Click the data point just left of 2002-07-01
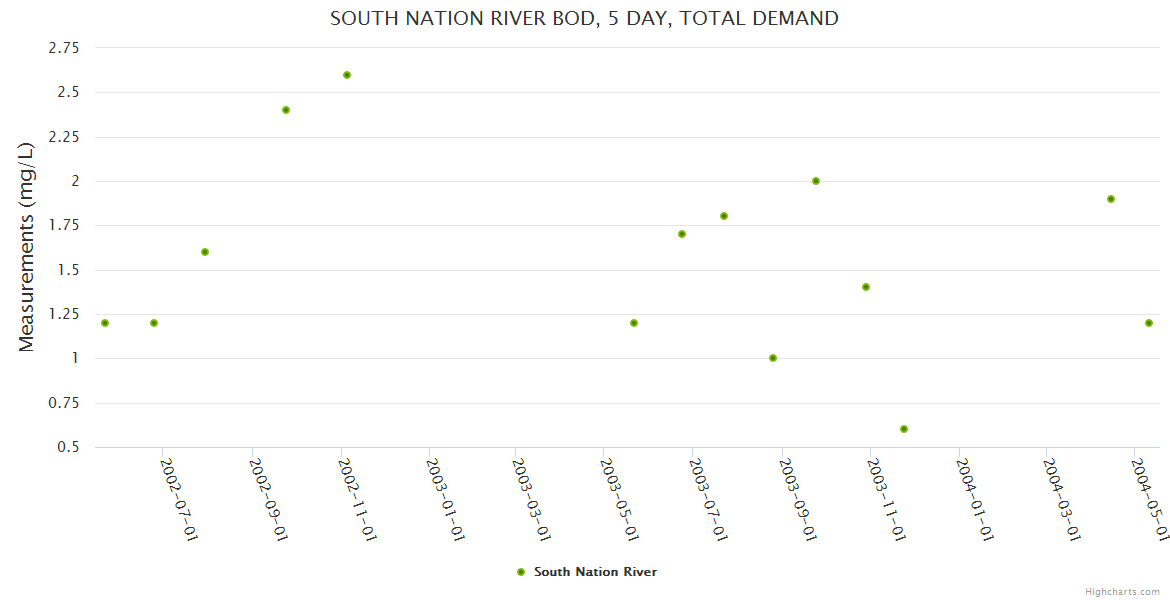The width and height of the screenshot is (1170, 600). [154, 323]
